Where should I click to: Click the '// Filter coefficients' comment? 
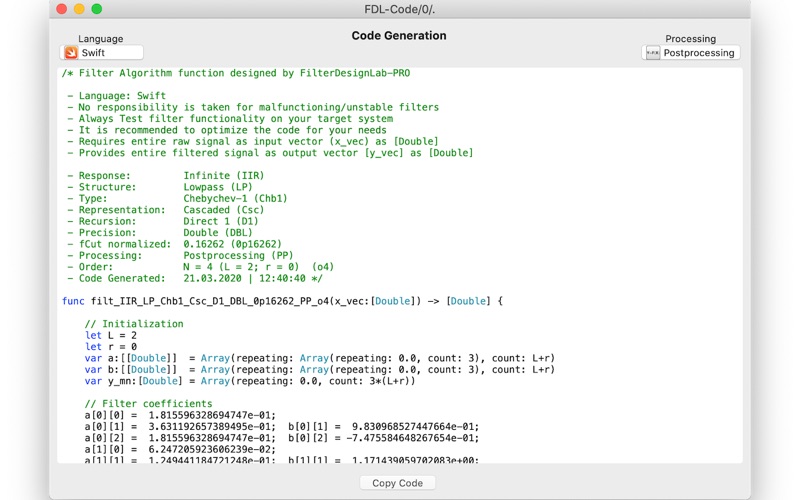pos(148,404)
